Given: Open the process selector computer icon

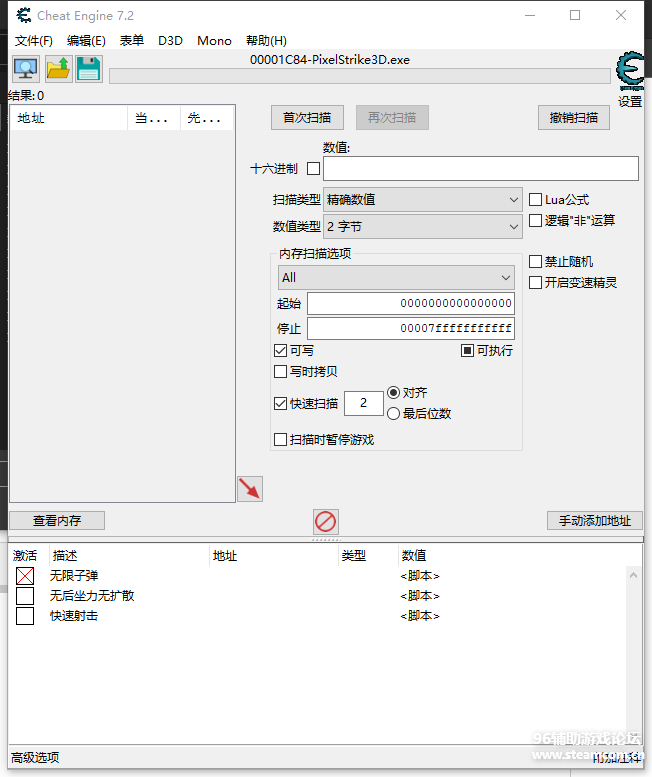Looking at the screenshot, I should pyautogui.click(x=26, y=69).
